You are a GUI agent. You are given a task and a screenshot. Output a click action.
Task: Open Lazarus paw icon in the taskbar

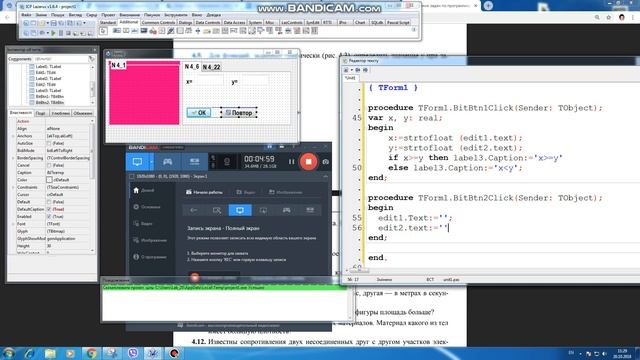click(153, 353)
